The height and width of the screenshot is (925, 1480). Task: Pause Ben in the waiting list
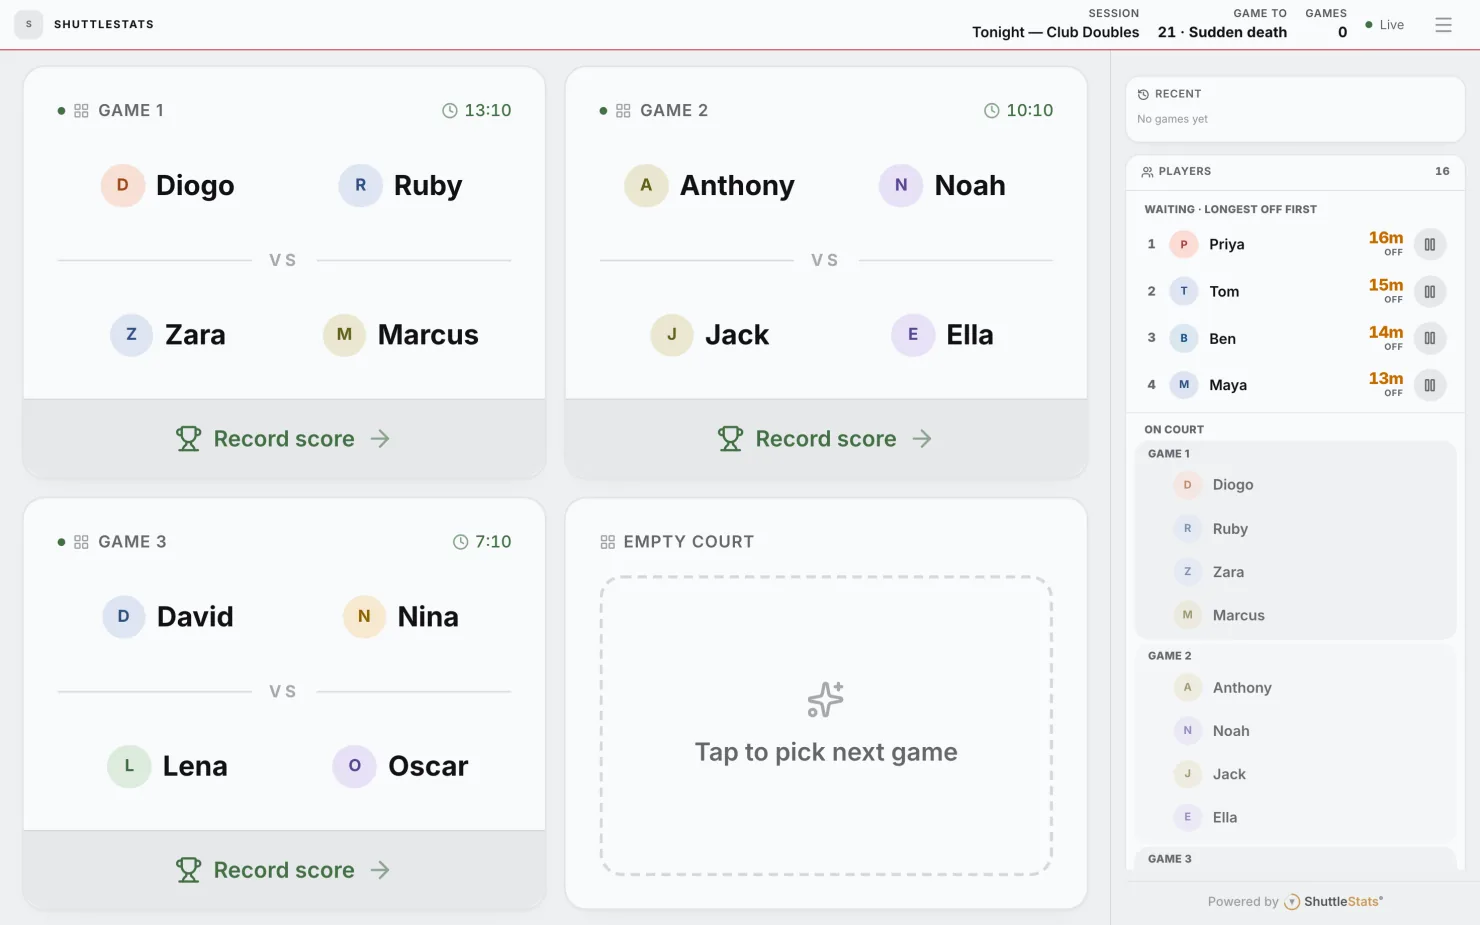tap(1430, 338)
